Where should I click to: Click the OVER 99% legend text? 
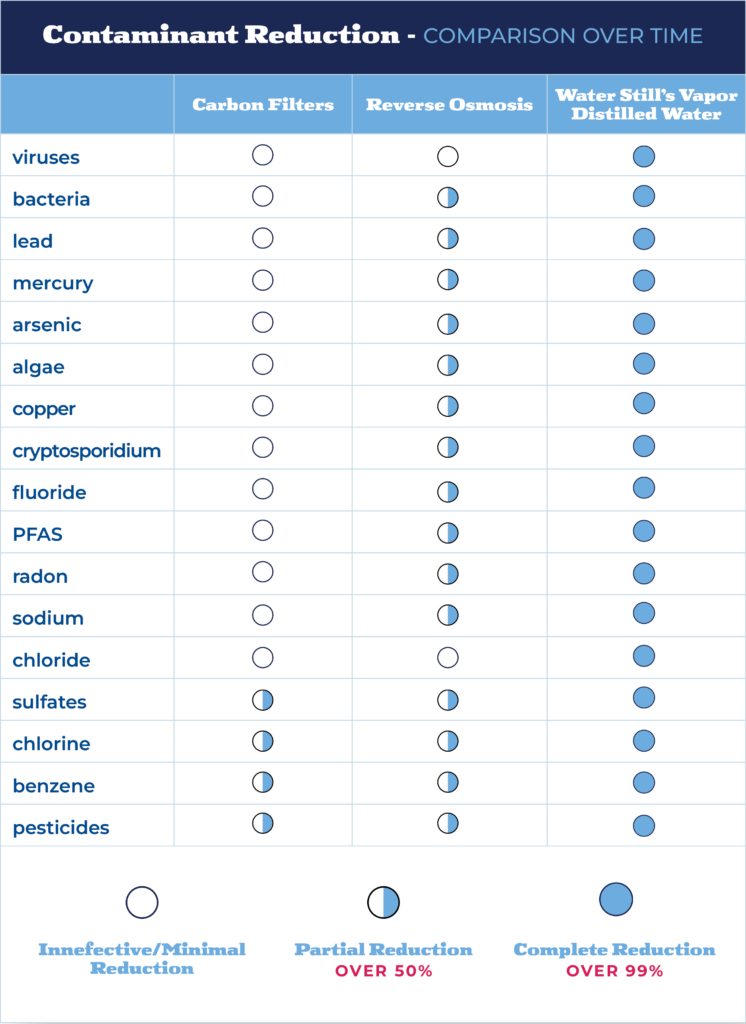[615, 971]
